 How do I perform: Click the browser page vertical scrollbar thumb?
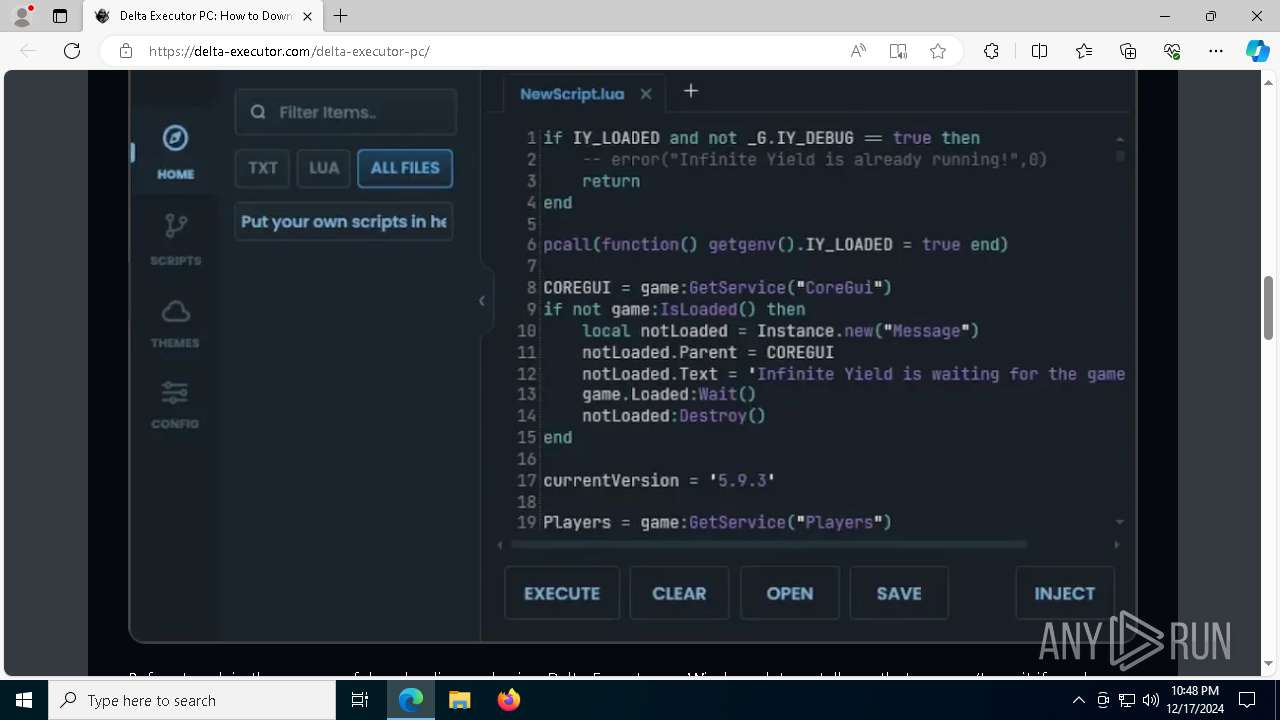pyautogui.click(x=1269, y=307)
